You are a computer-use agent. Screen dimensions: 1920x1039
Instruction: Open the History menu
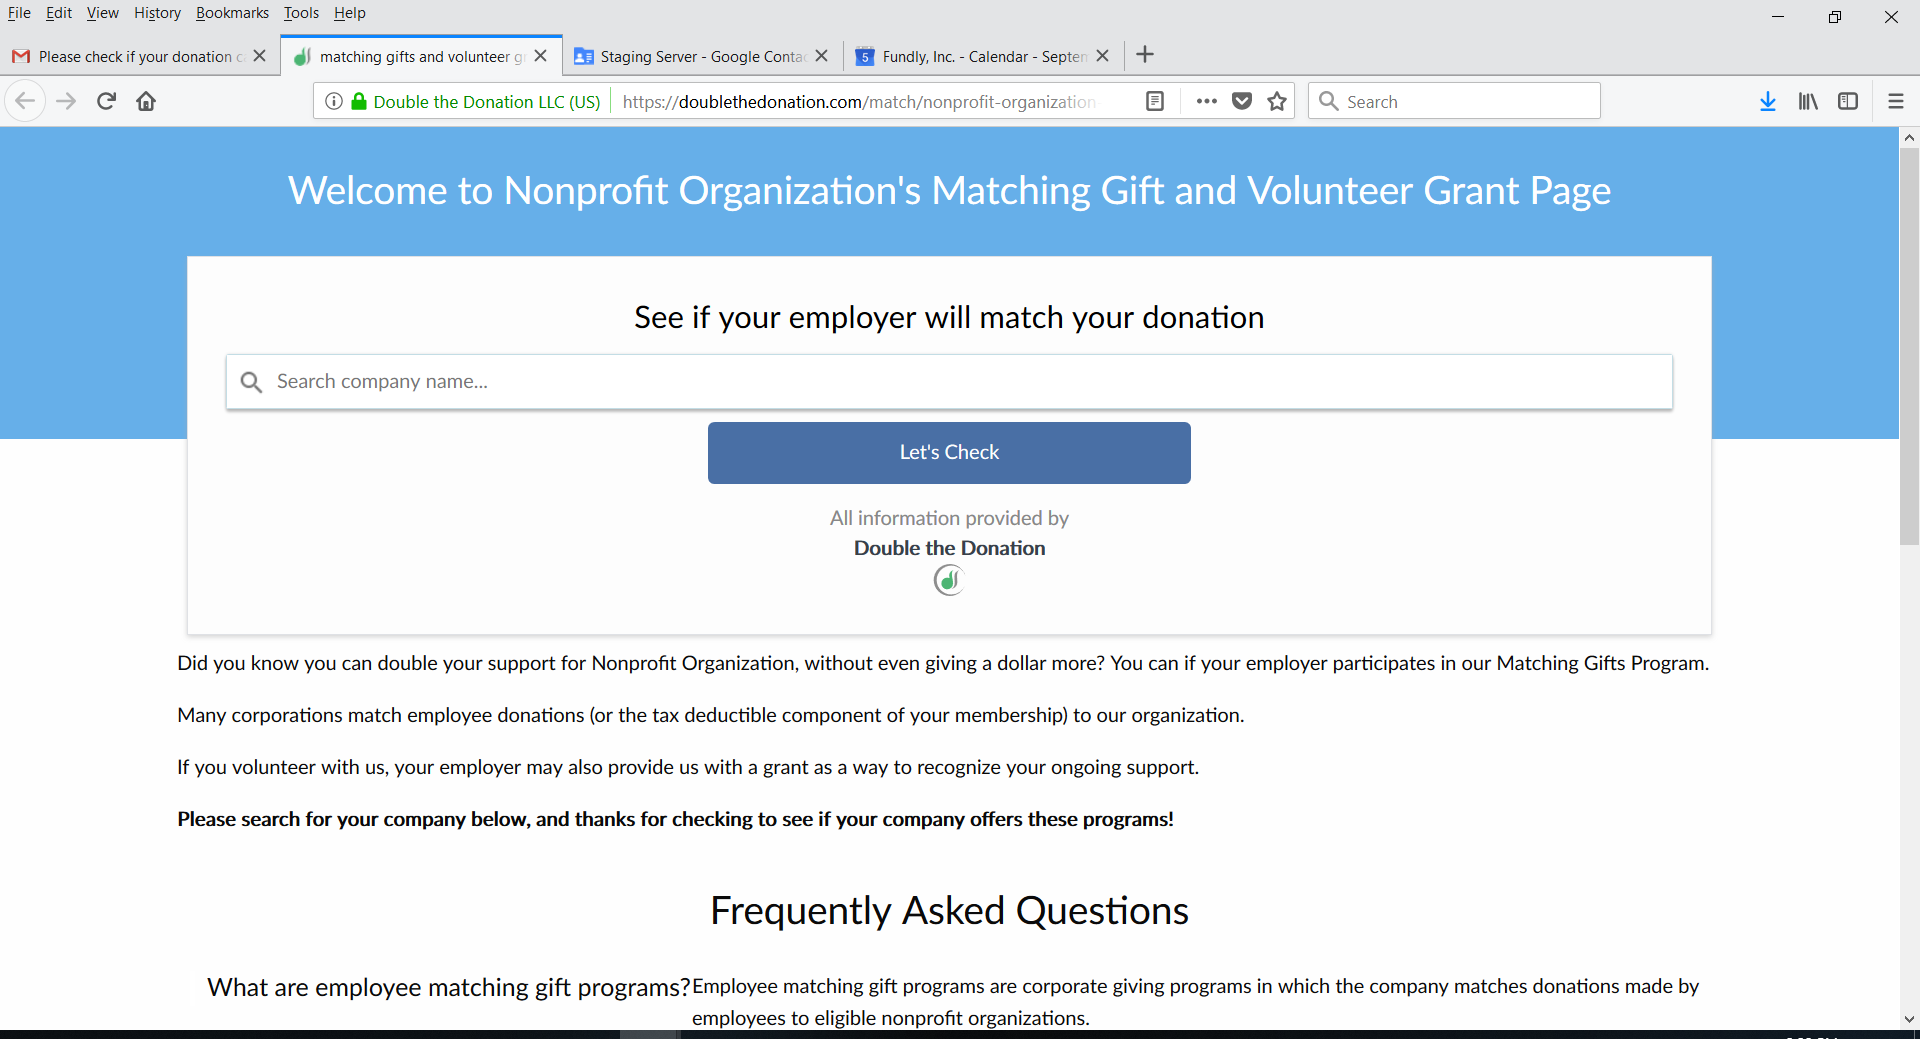[157, 13]
